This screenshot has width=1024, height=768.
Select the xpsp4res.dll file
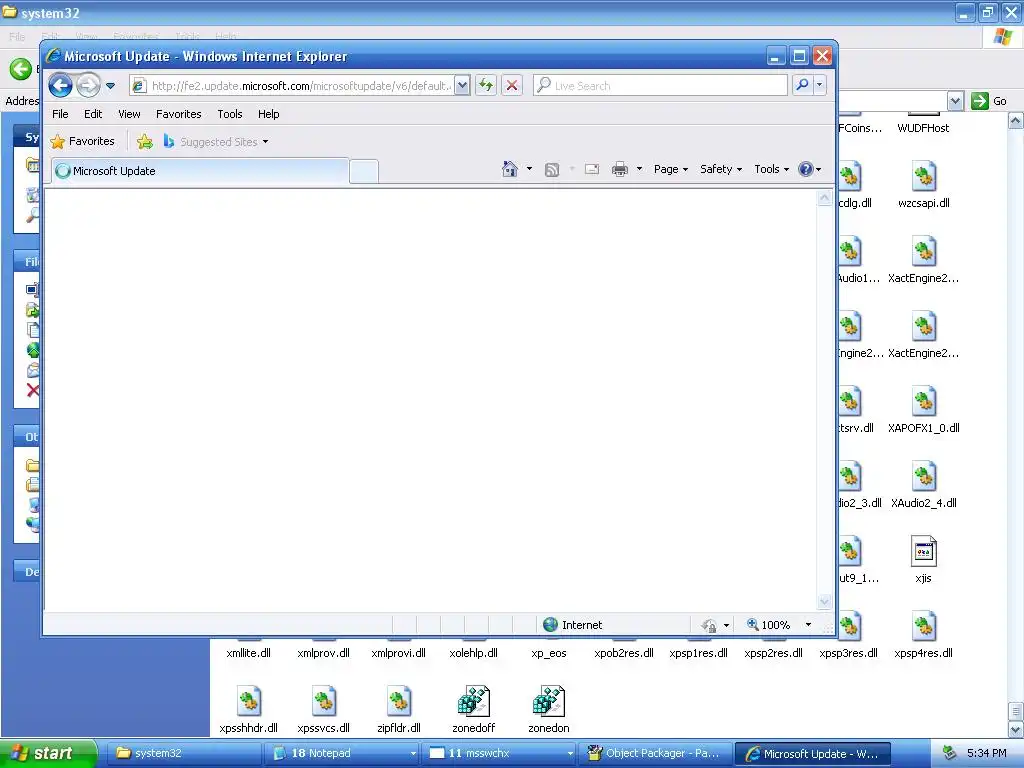tap(923, 635)
